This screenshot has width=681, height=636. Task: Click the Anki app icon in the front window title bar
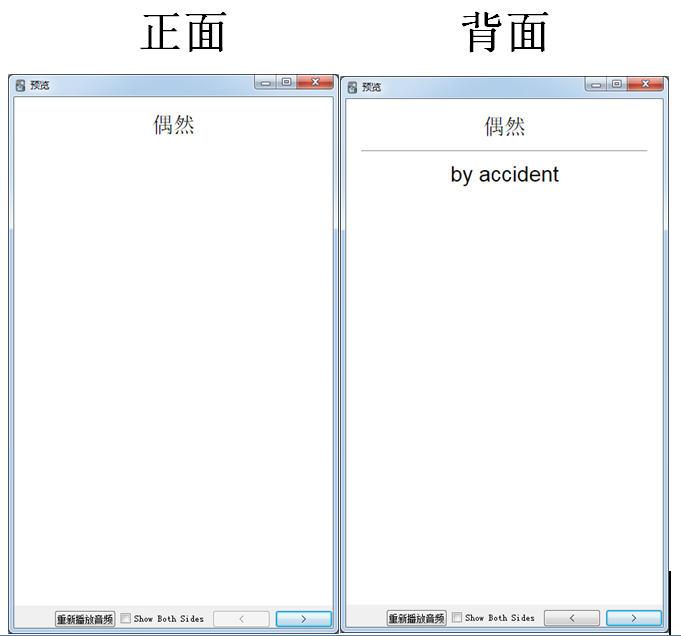coord(20,86)
